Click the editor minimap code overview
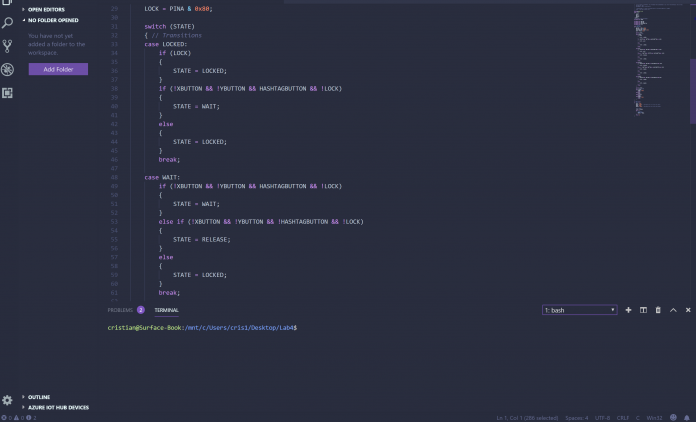The height and width of the screenshot is (422, 696). 660,60
